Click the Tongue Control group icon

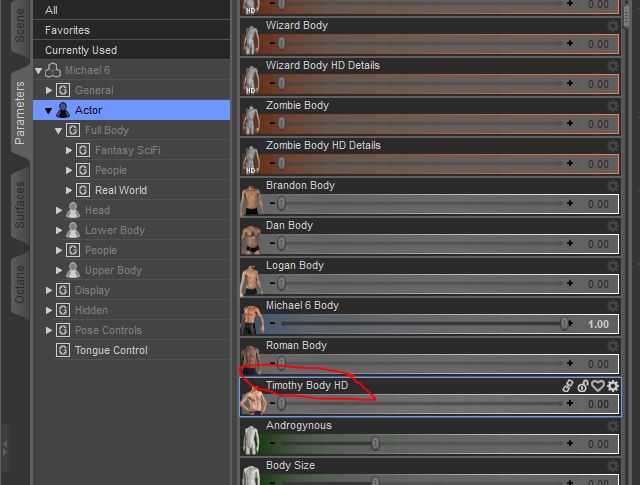tap(63, 350)
